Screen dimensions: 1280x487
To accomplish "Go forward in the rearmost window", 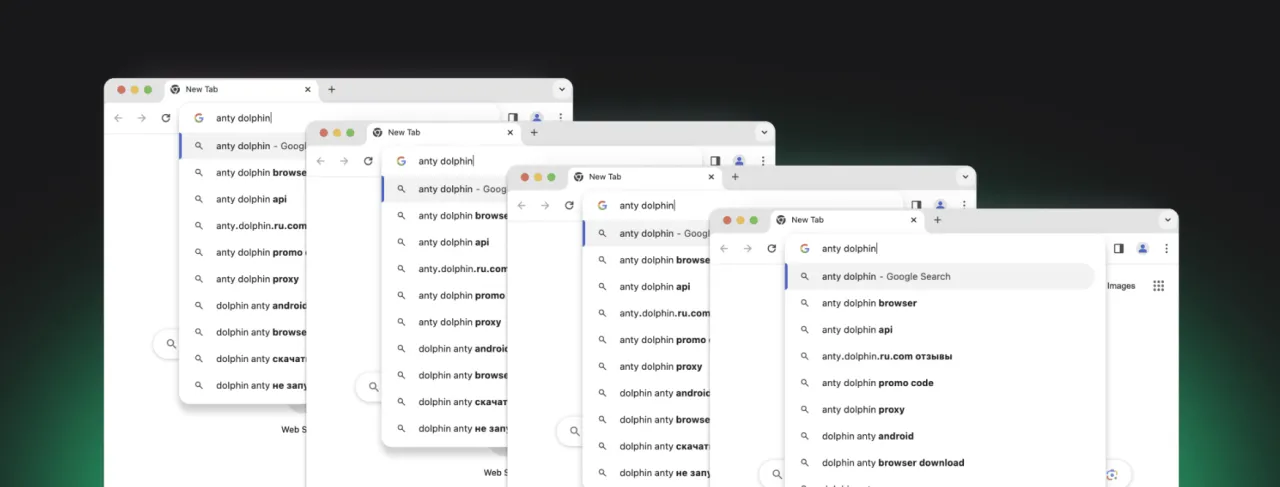I will pyautogui.click(x=141, y=118).
